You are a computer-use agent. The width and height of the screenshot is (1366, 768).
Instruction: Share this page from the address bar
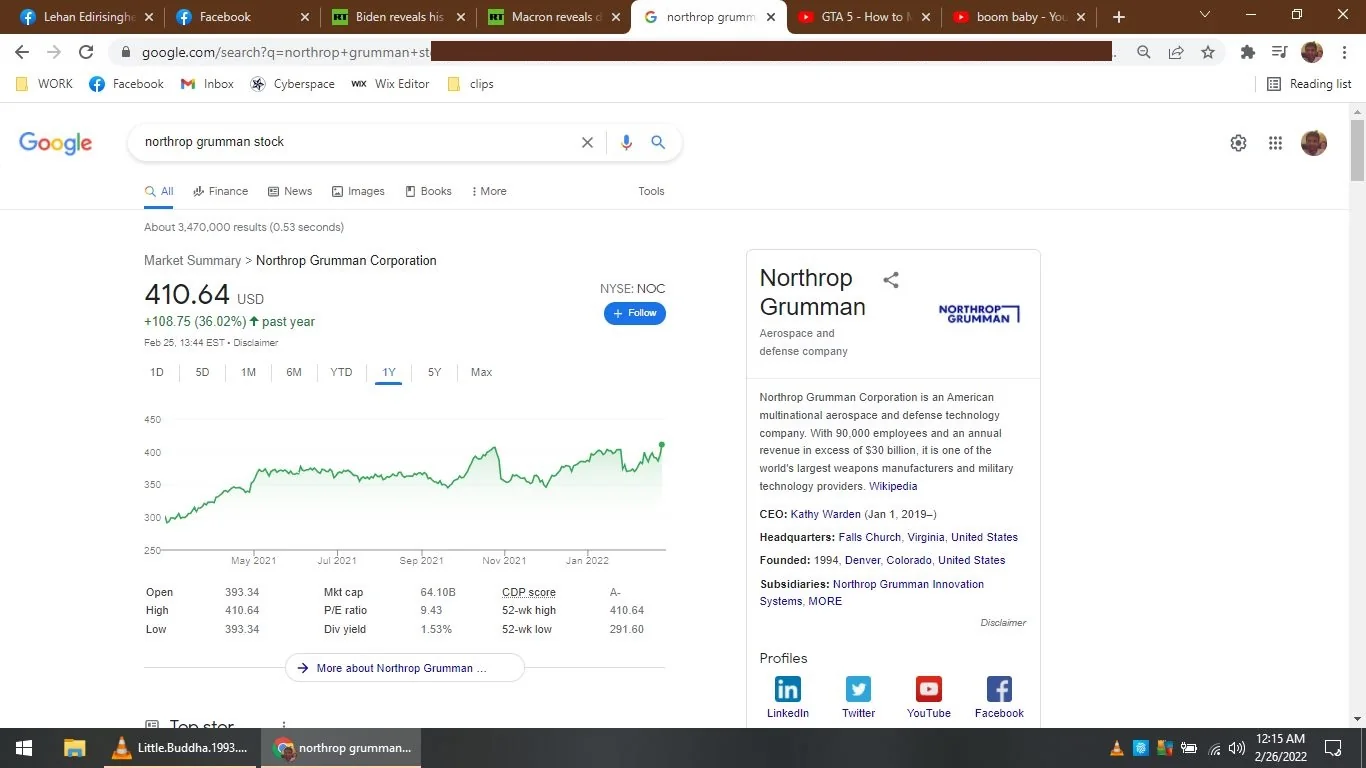pos(1176,52)
